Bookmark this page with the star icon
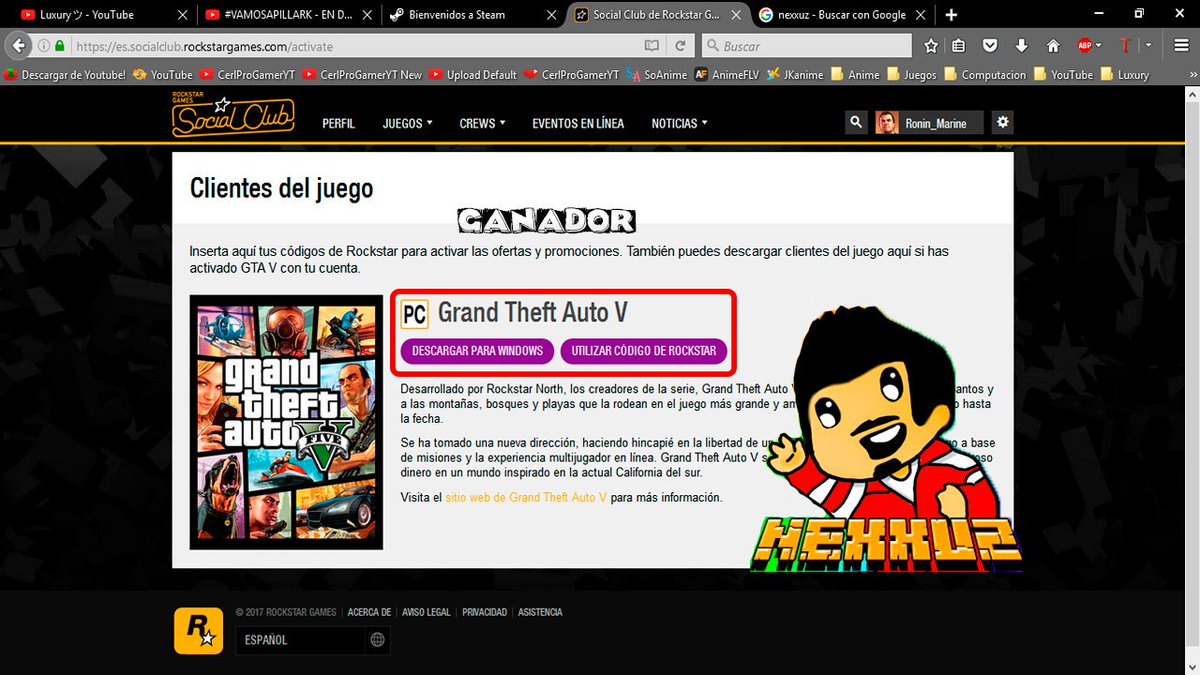 [931, 46]
